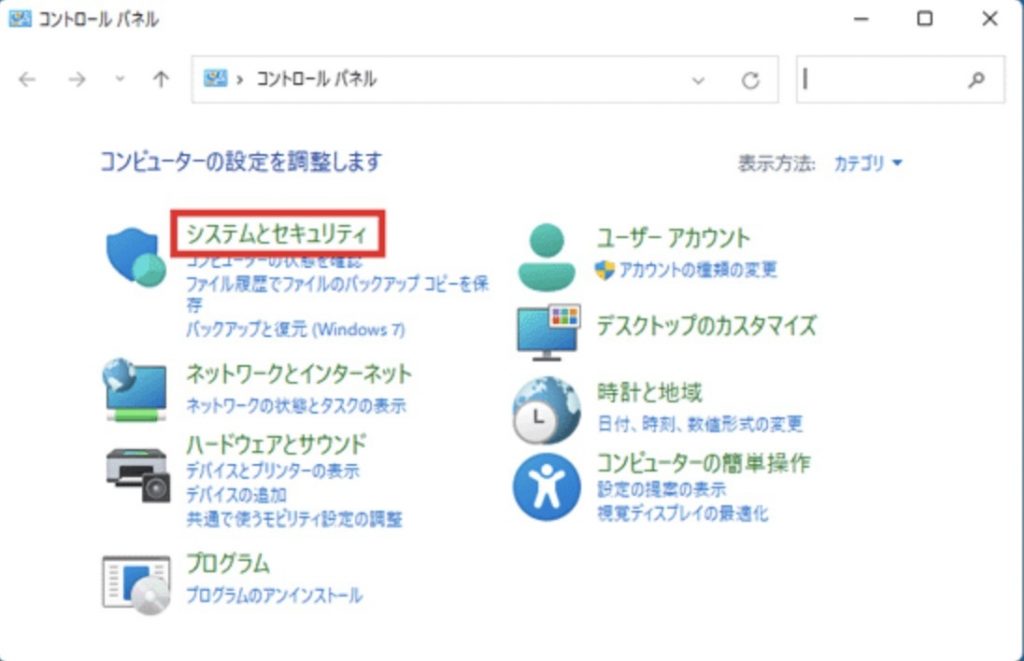Viewport: 1024px width, 661px height.
Task: Open デバイスとプリンターの表示 link
Action: (x=272, y=471)
